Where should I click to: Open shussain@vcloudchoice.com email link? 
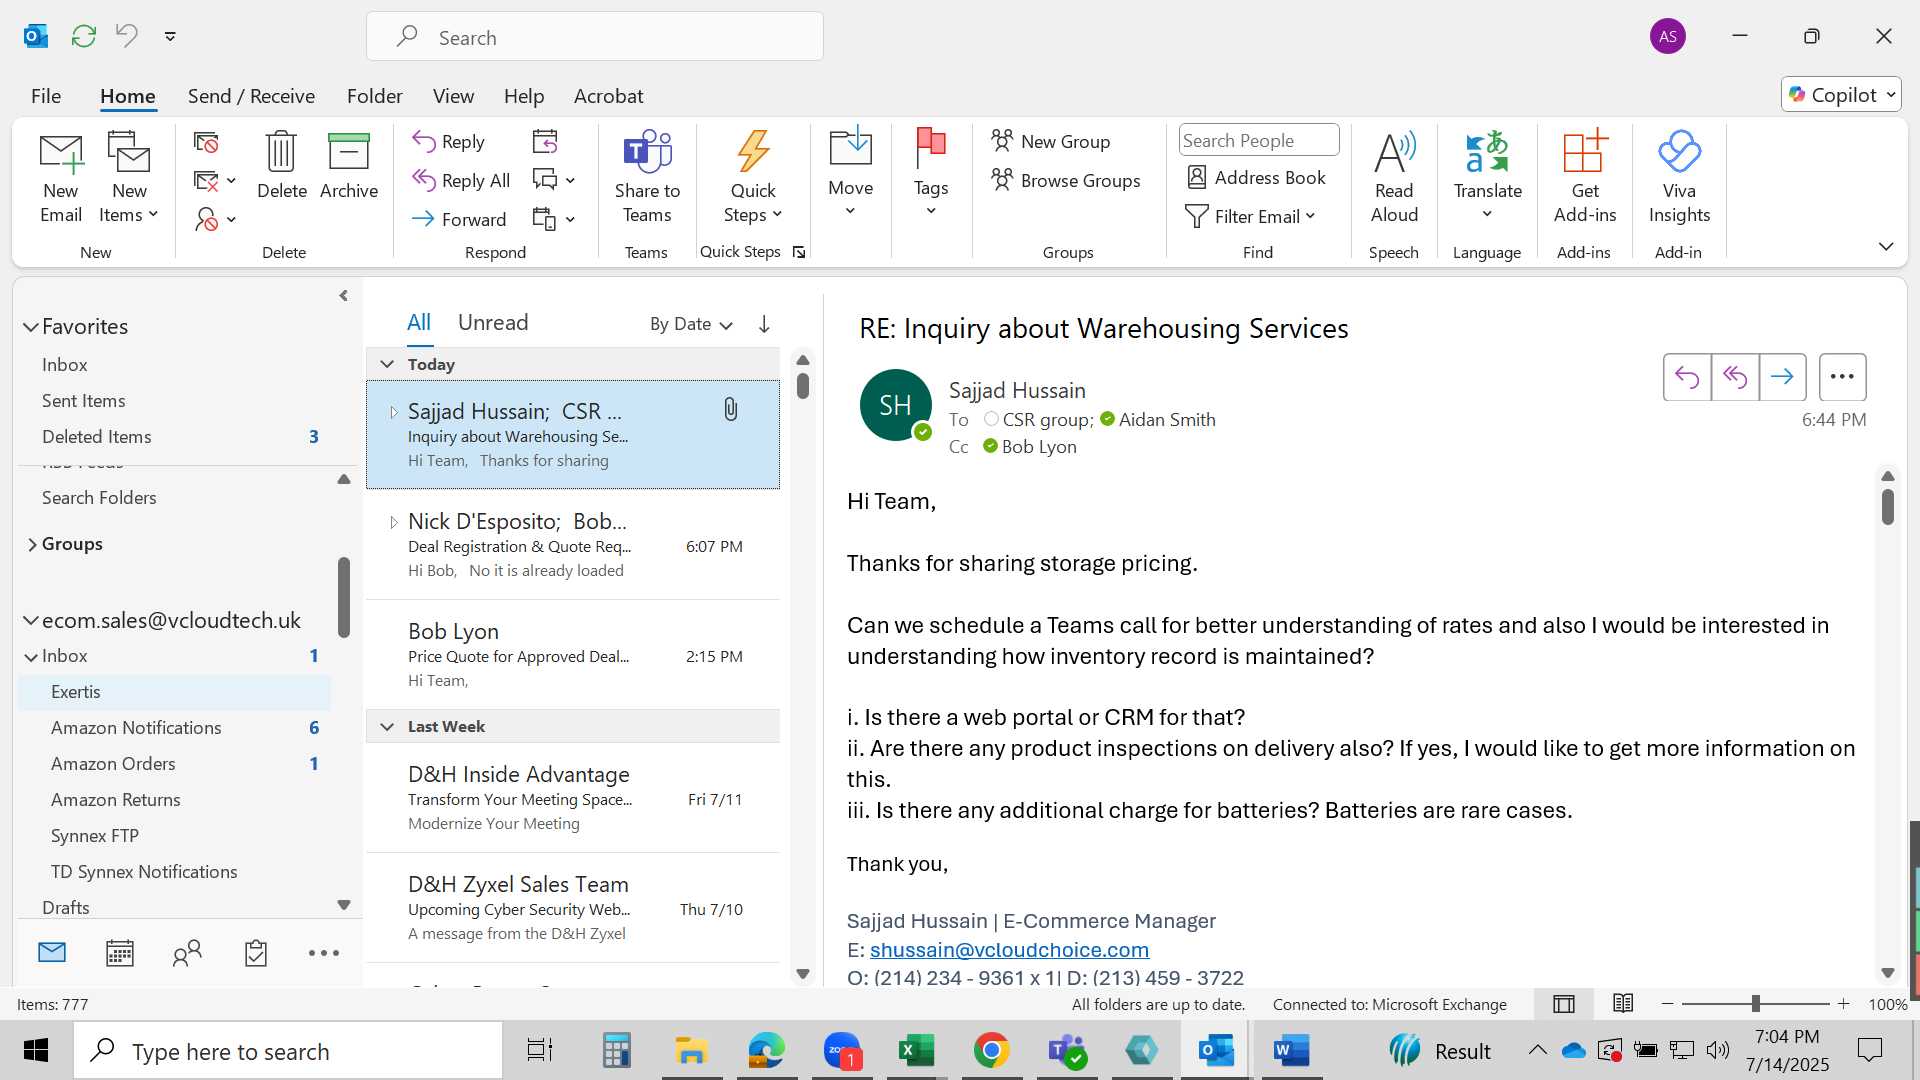click(x=1009, y=950)
